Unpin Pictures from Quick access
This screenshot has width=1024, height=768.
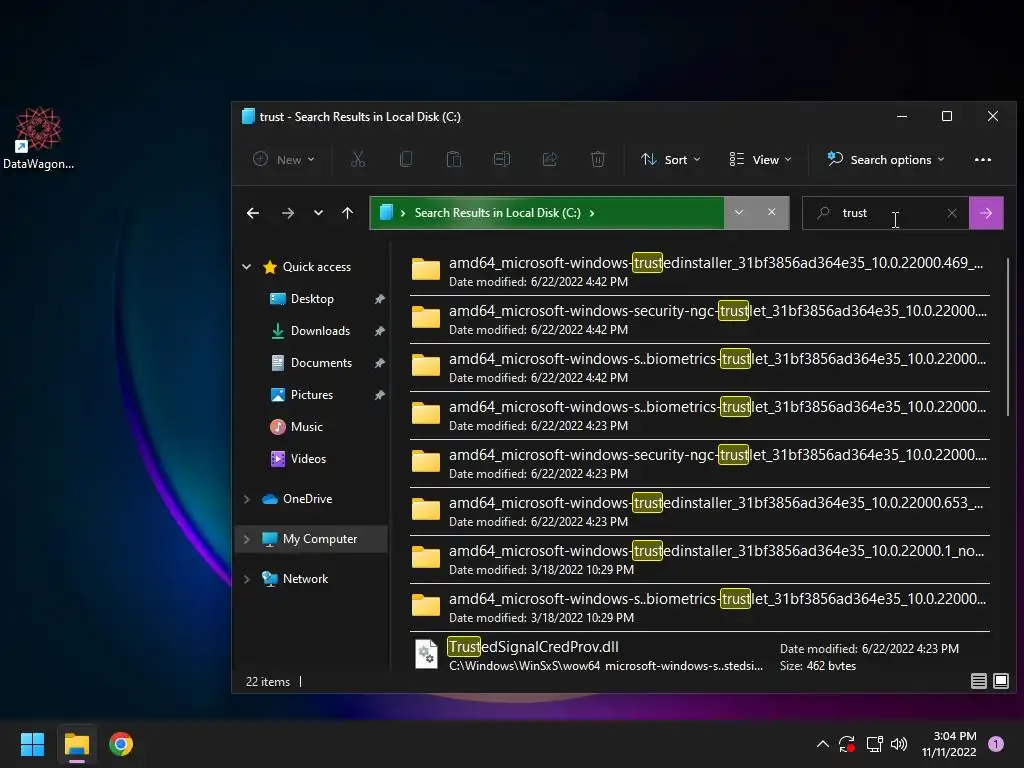[x=379, y=395]
